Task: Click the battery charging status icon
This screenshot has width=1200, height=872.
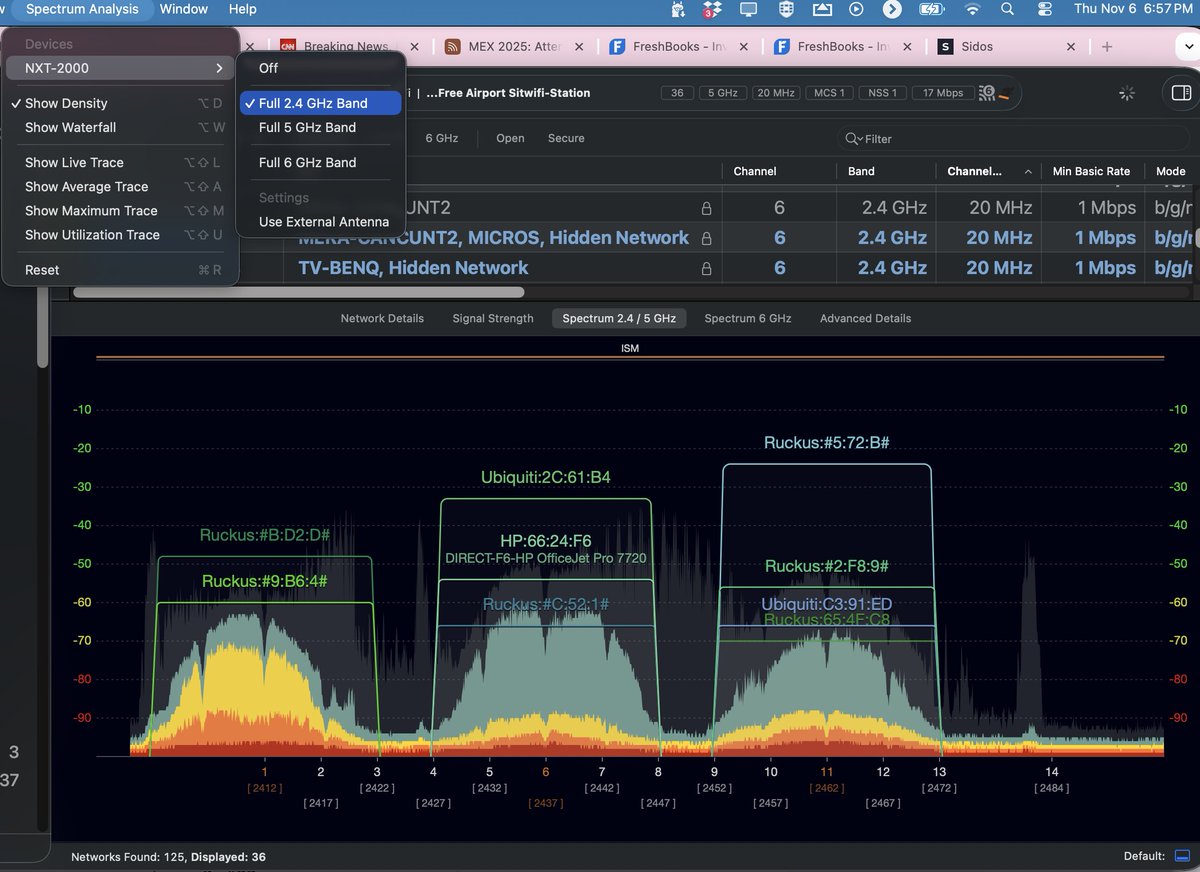Action: pyautogui.click(x=931, y=9)
